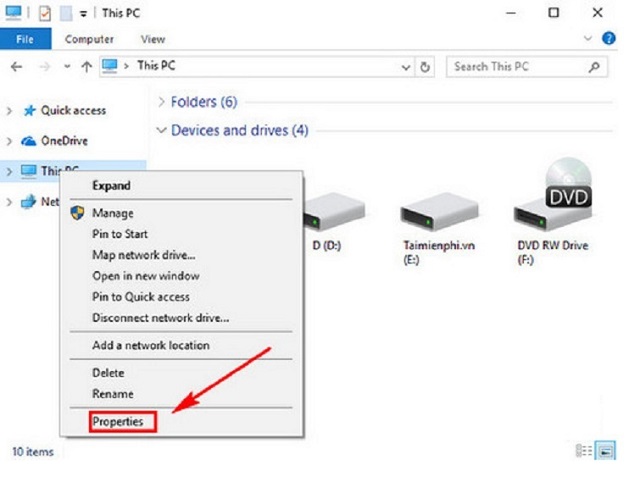Expand the Network tree node
Viewport: 640px width, 482px height.
click(x=9, y=202)
